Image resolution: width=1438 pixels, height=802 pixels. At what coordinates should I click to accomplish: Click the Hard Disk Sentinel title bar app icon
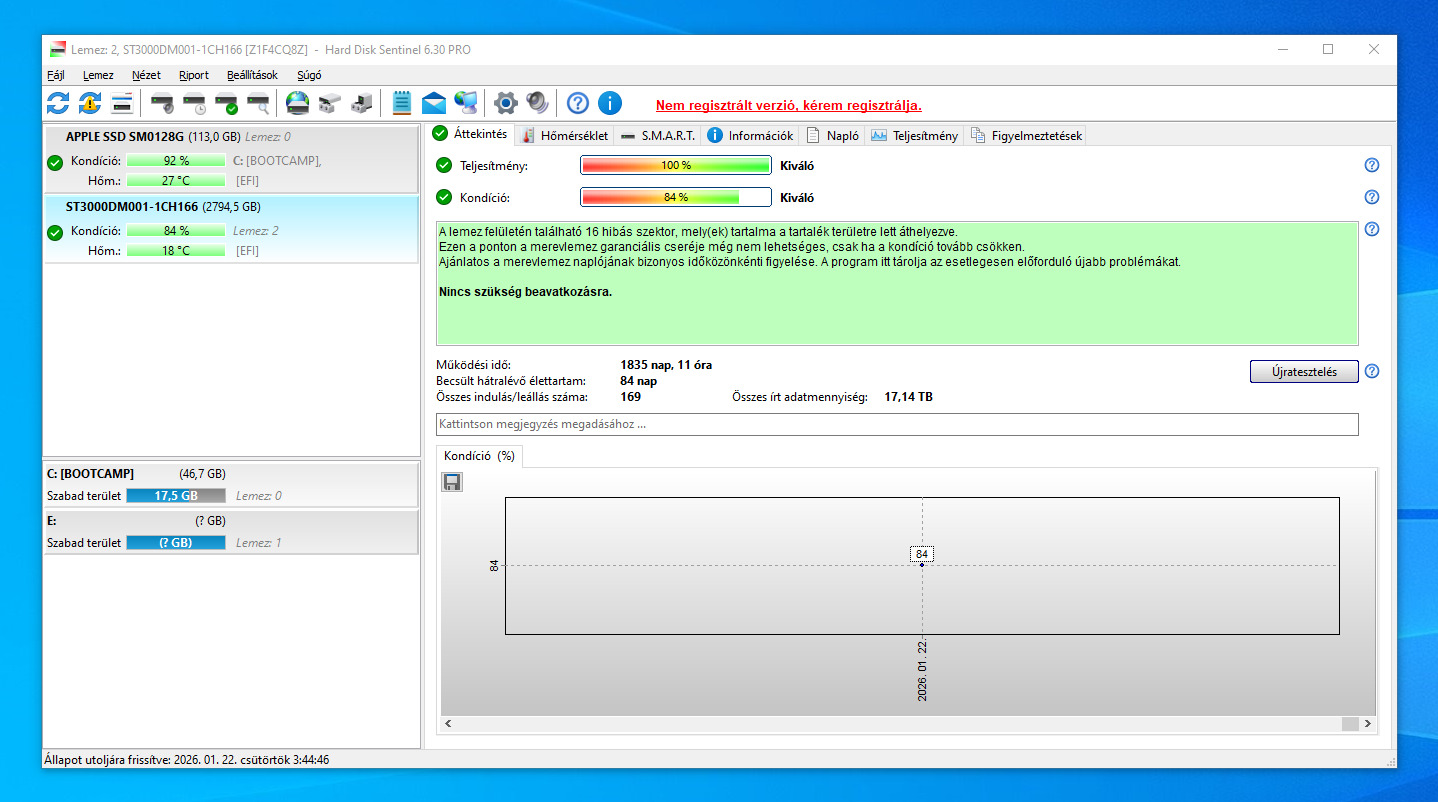click(x=56, y=50)
